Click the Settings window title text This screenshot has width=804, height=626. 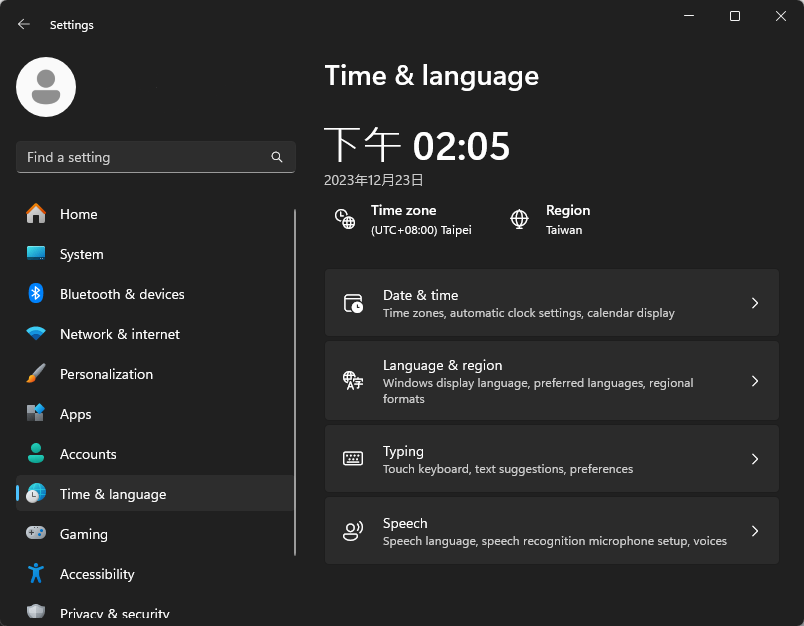point(72,25)
